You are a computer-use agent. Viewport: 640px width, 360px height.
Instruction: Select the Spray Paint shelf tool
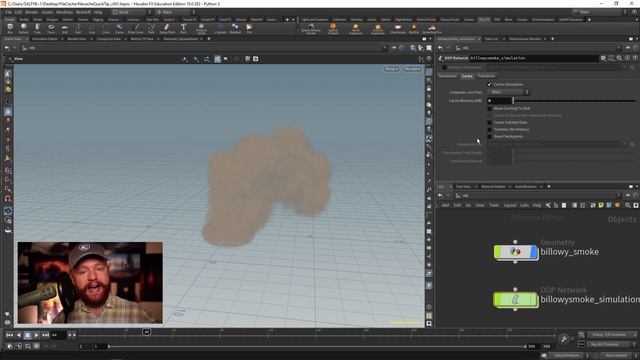pos(167,29)
